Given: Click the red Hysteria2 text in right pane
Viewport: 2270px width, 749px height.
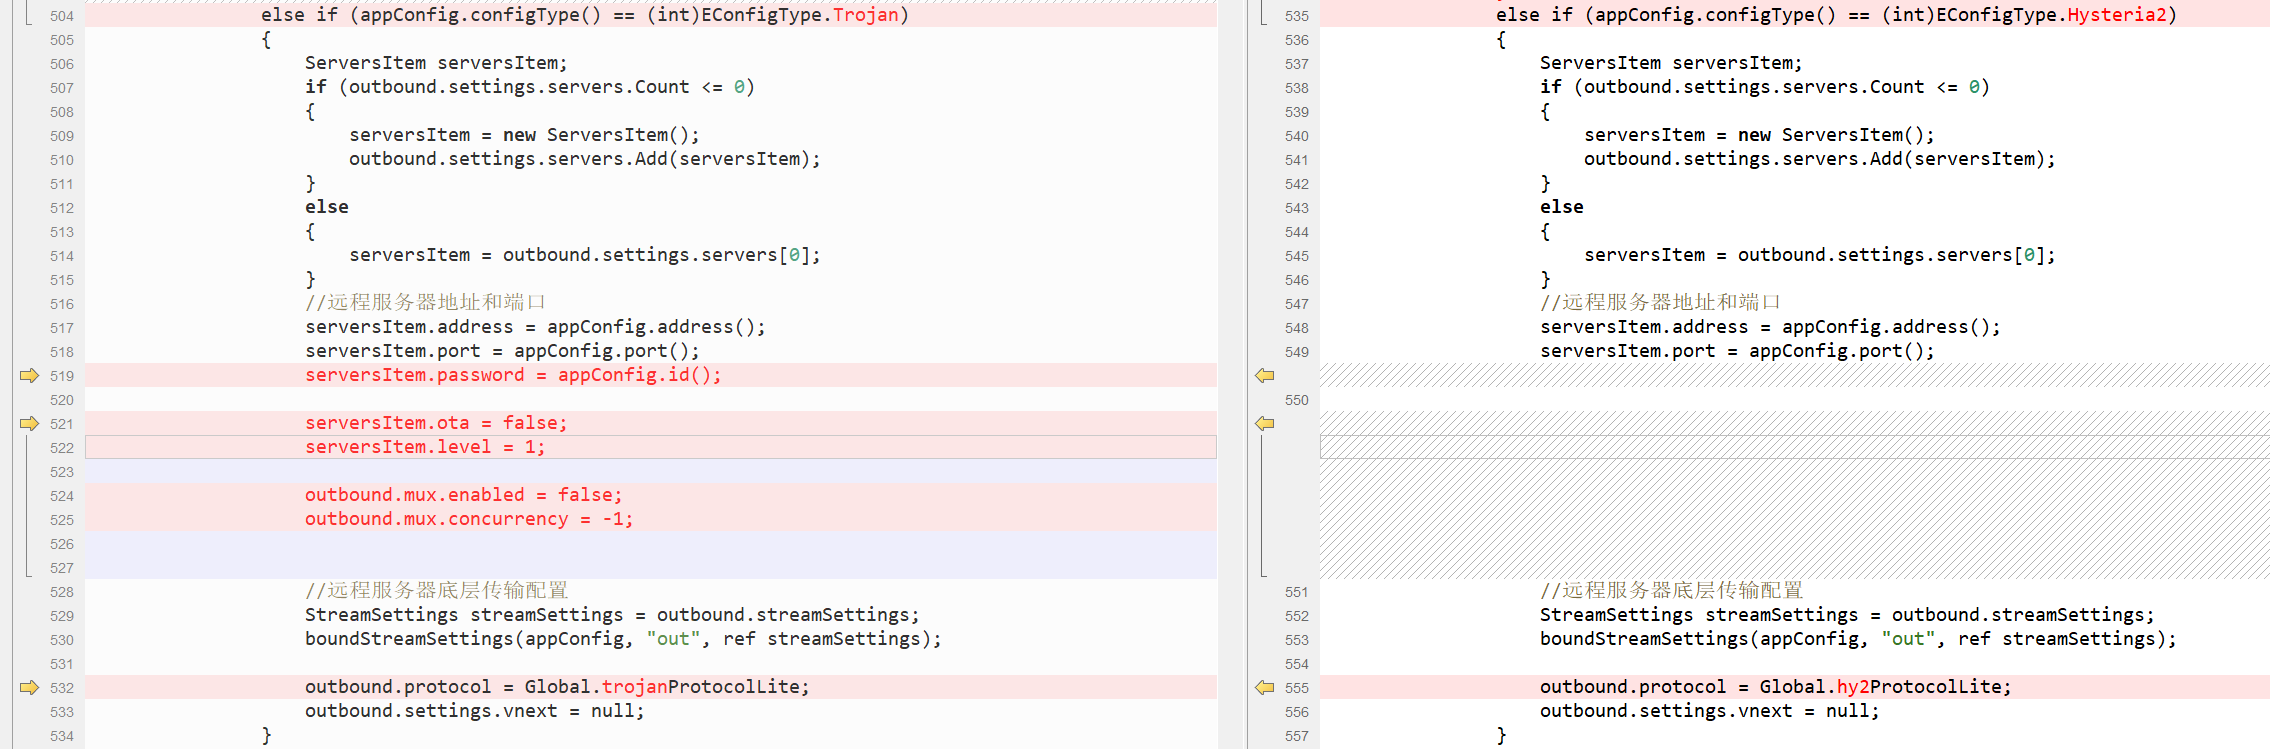Looking at the screenshot, I should click(x=2115, y=16).
